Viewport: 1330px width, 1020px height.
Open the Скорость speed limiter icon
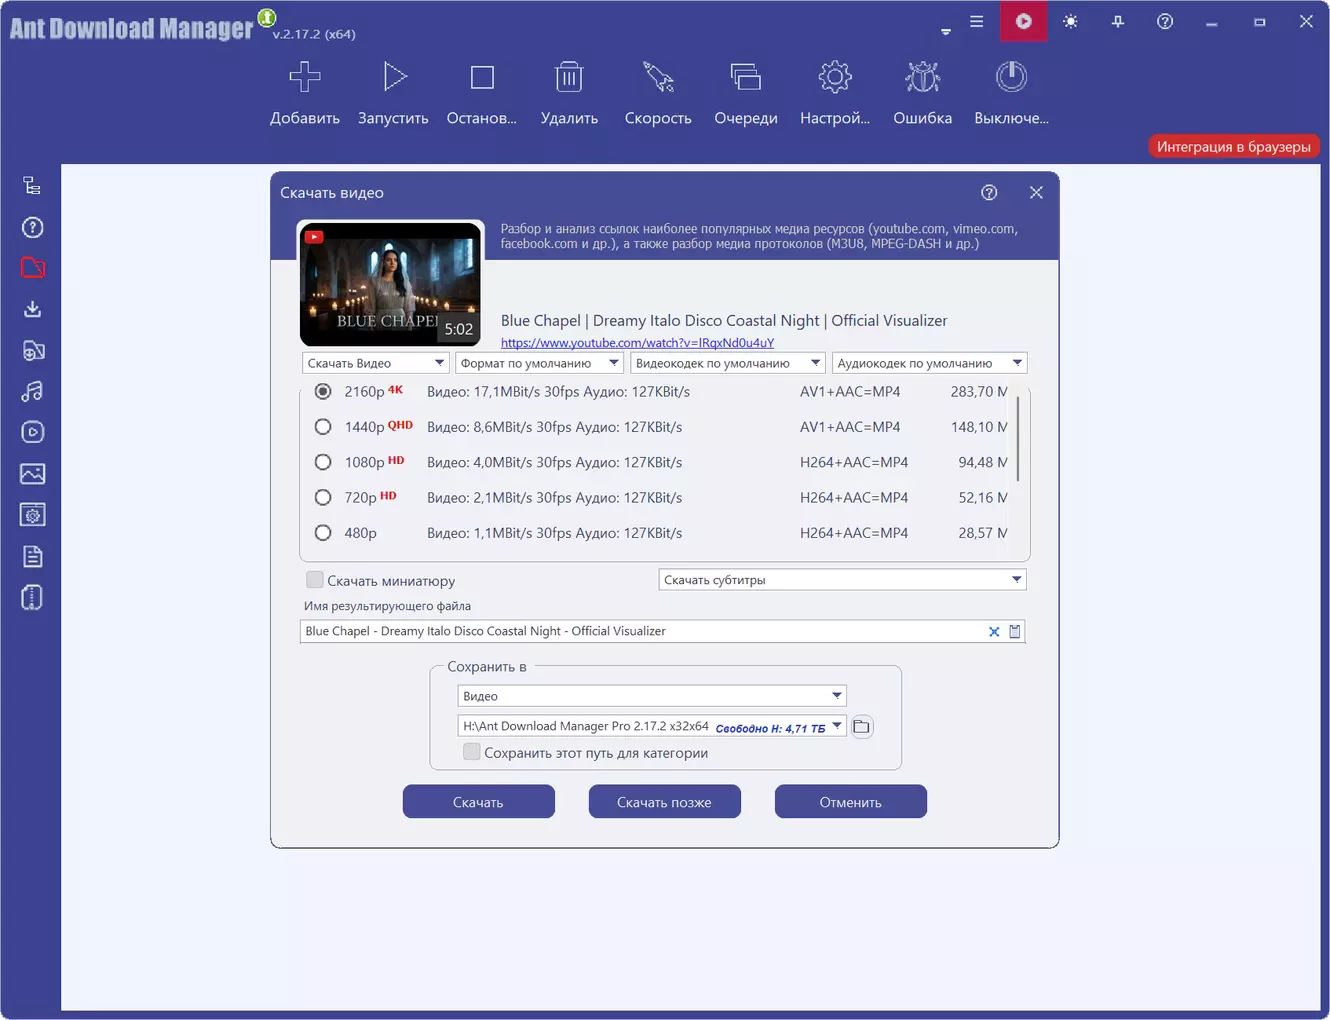pyautogui.click(x=658, y=77)
